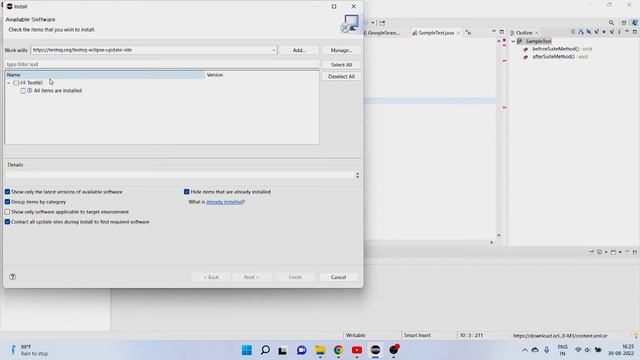Minimize the Eclipse editor area
Image resolution: width=640 pixels, height=360 pixels.
click(x=494, y=32)
